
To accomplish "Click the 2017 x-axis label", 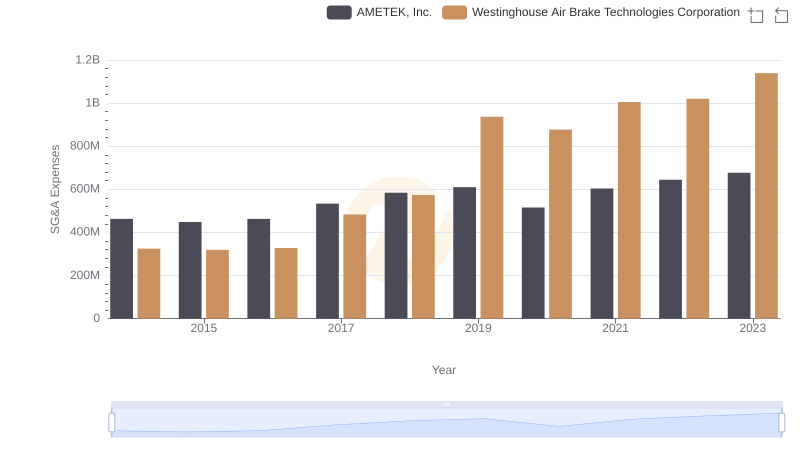I will (x=341, y=328).
